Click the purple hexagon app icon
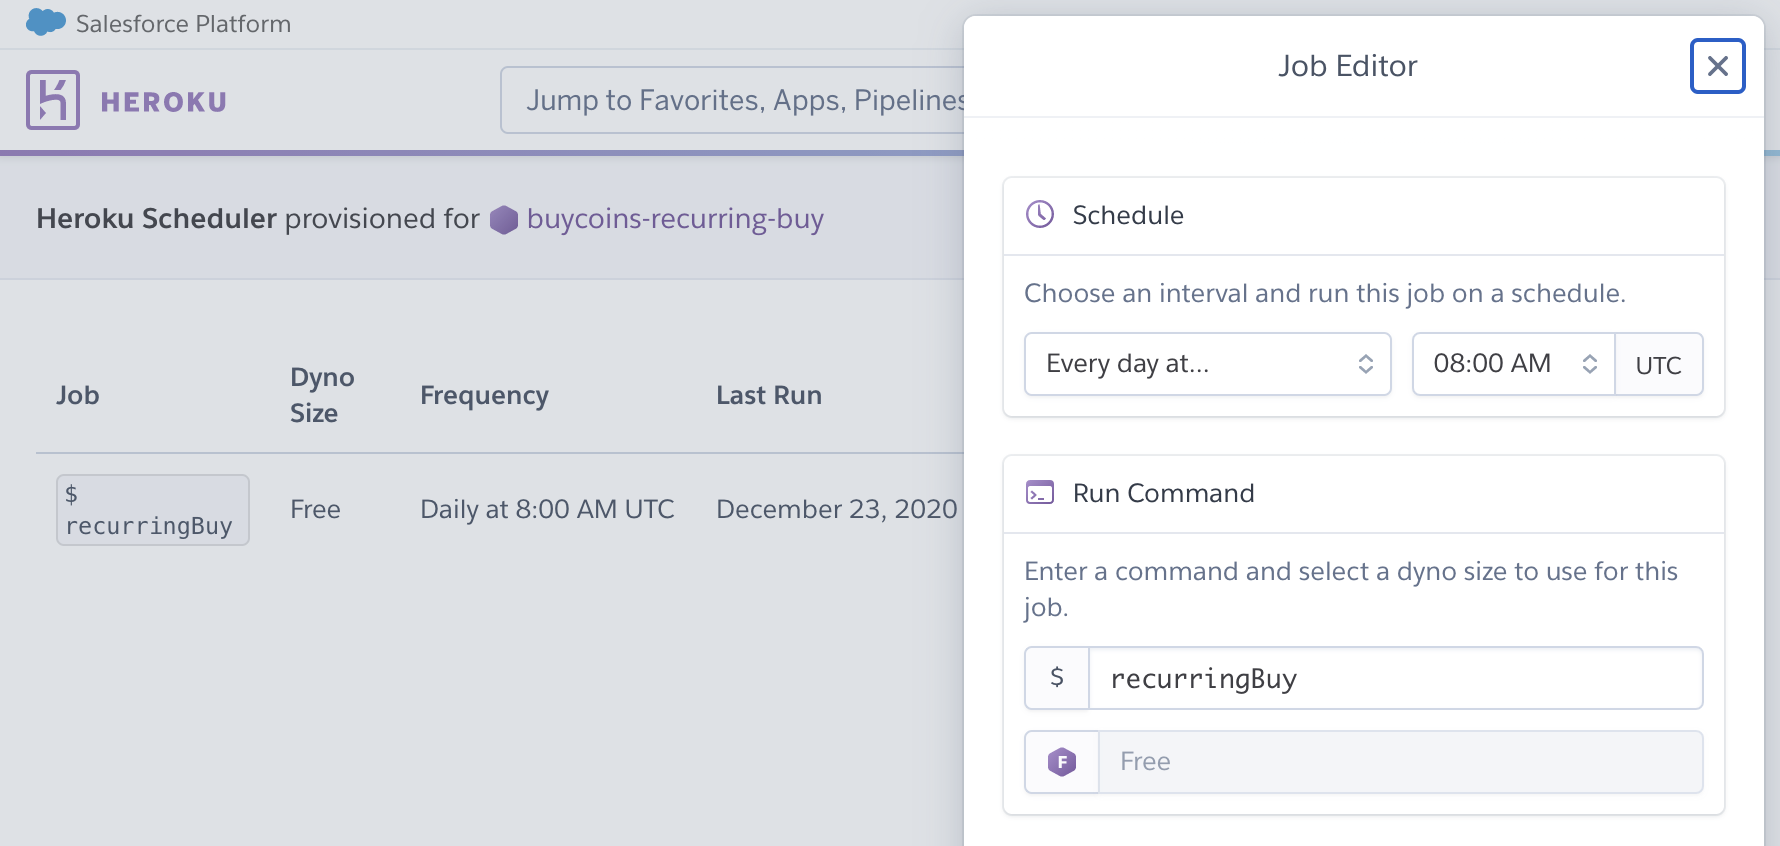 click(x=504, y=219)
